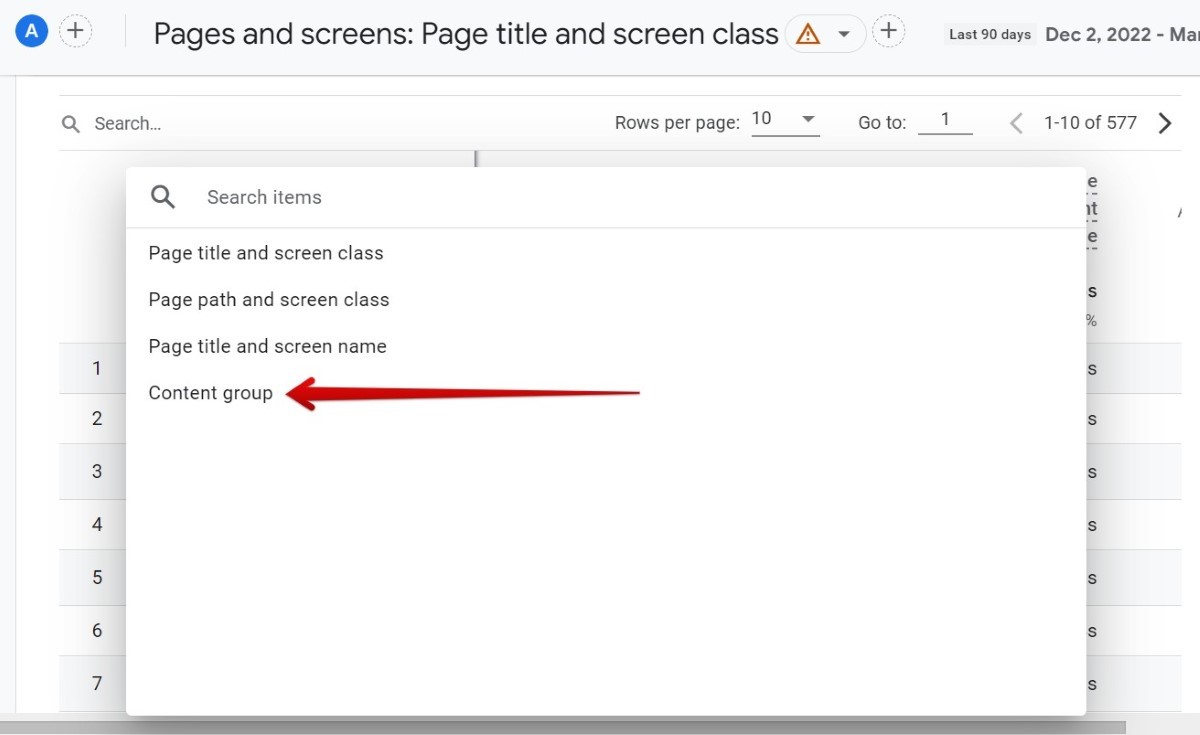Go to the next page chevron
The image size is (1200, 735).
[x=1165, y=123]
